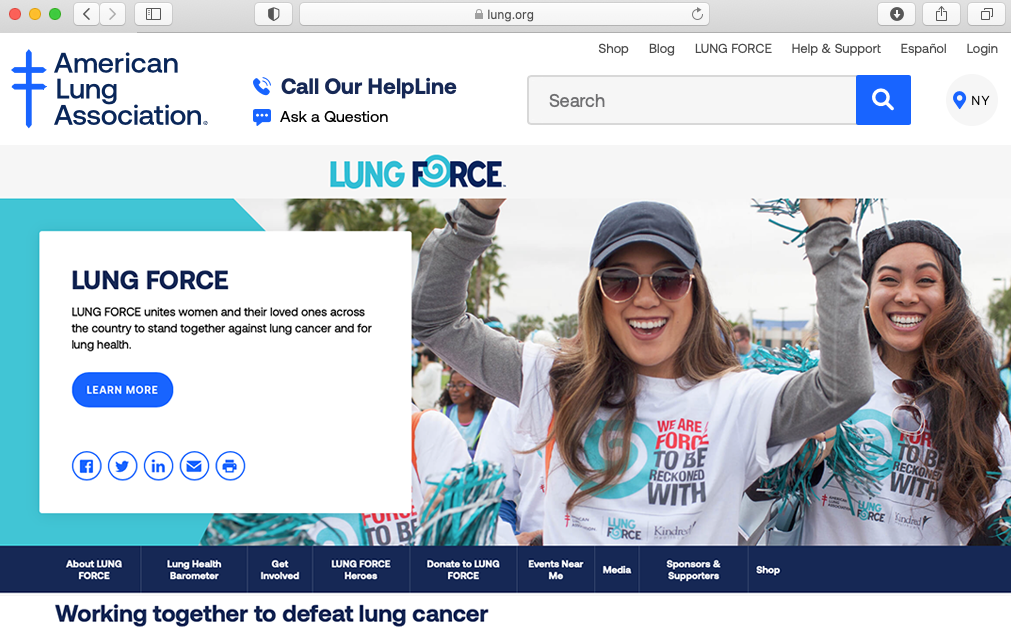Screen dimensions: 1011x634
Task: Share page on Facebook icon
Action: coord(86,466)
